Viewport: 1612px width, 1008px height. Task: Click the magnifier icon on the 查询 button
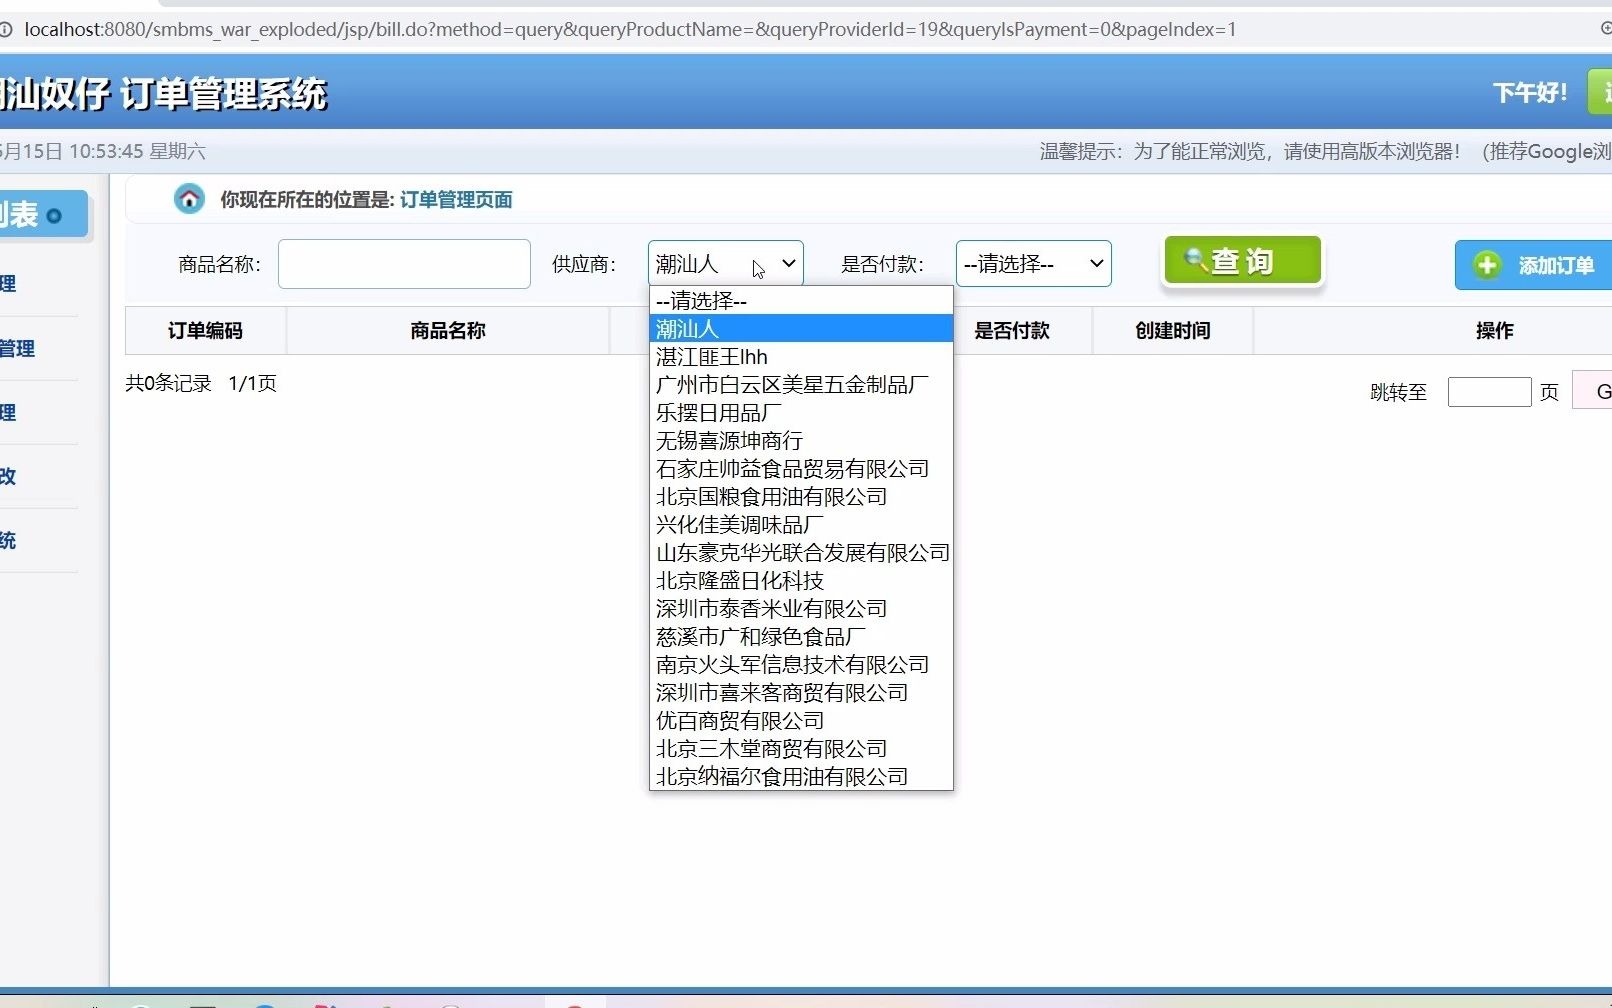coord(1194,260)
